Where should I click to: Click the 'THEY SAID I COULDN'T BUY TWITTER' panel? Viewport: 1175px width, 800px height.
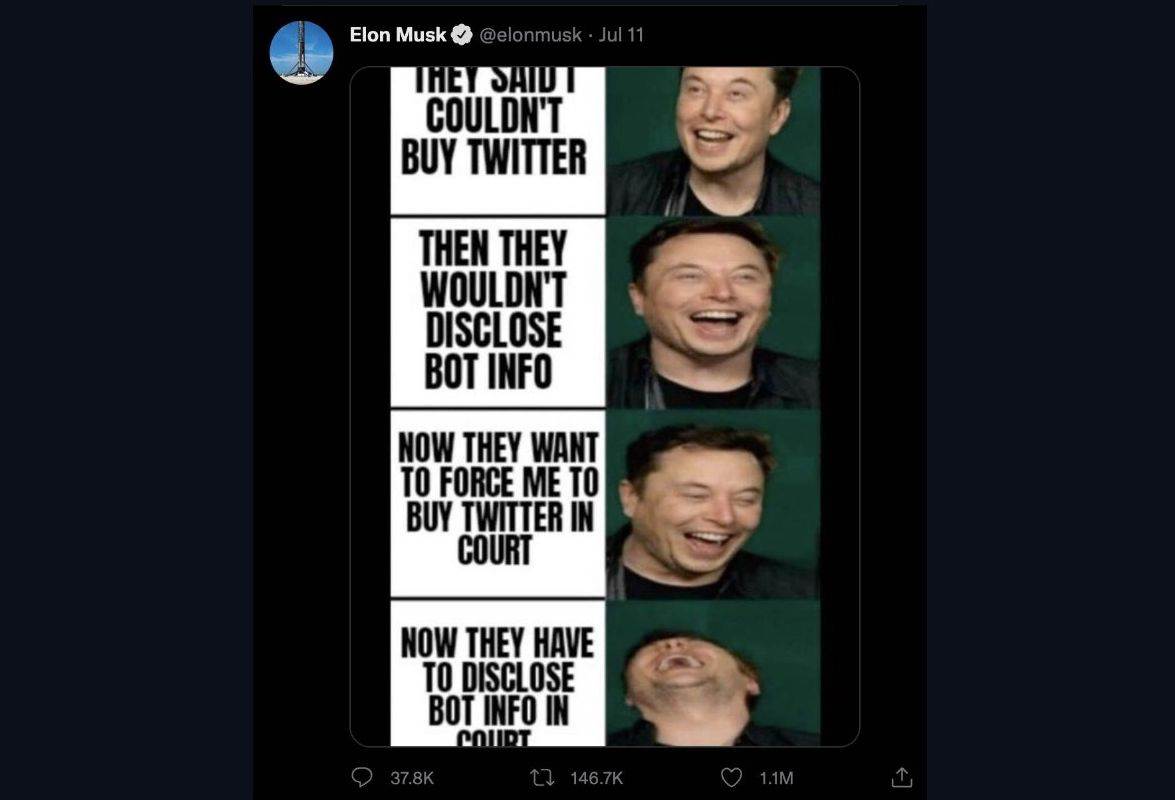pos(495,130)
